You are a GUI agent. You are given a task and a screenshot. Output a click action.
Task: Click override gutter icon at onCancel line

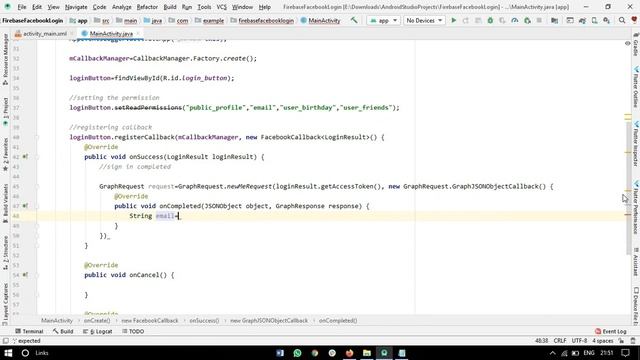click(x=25, y=275)
